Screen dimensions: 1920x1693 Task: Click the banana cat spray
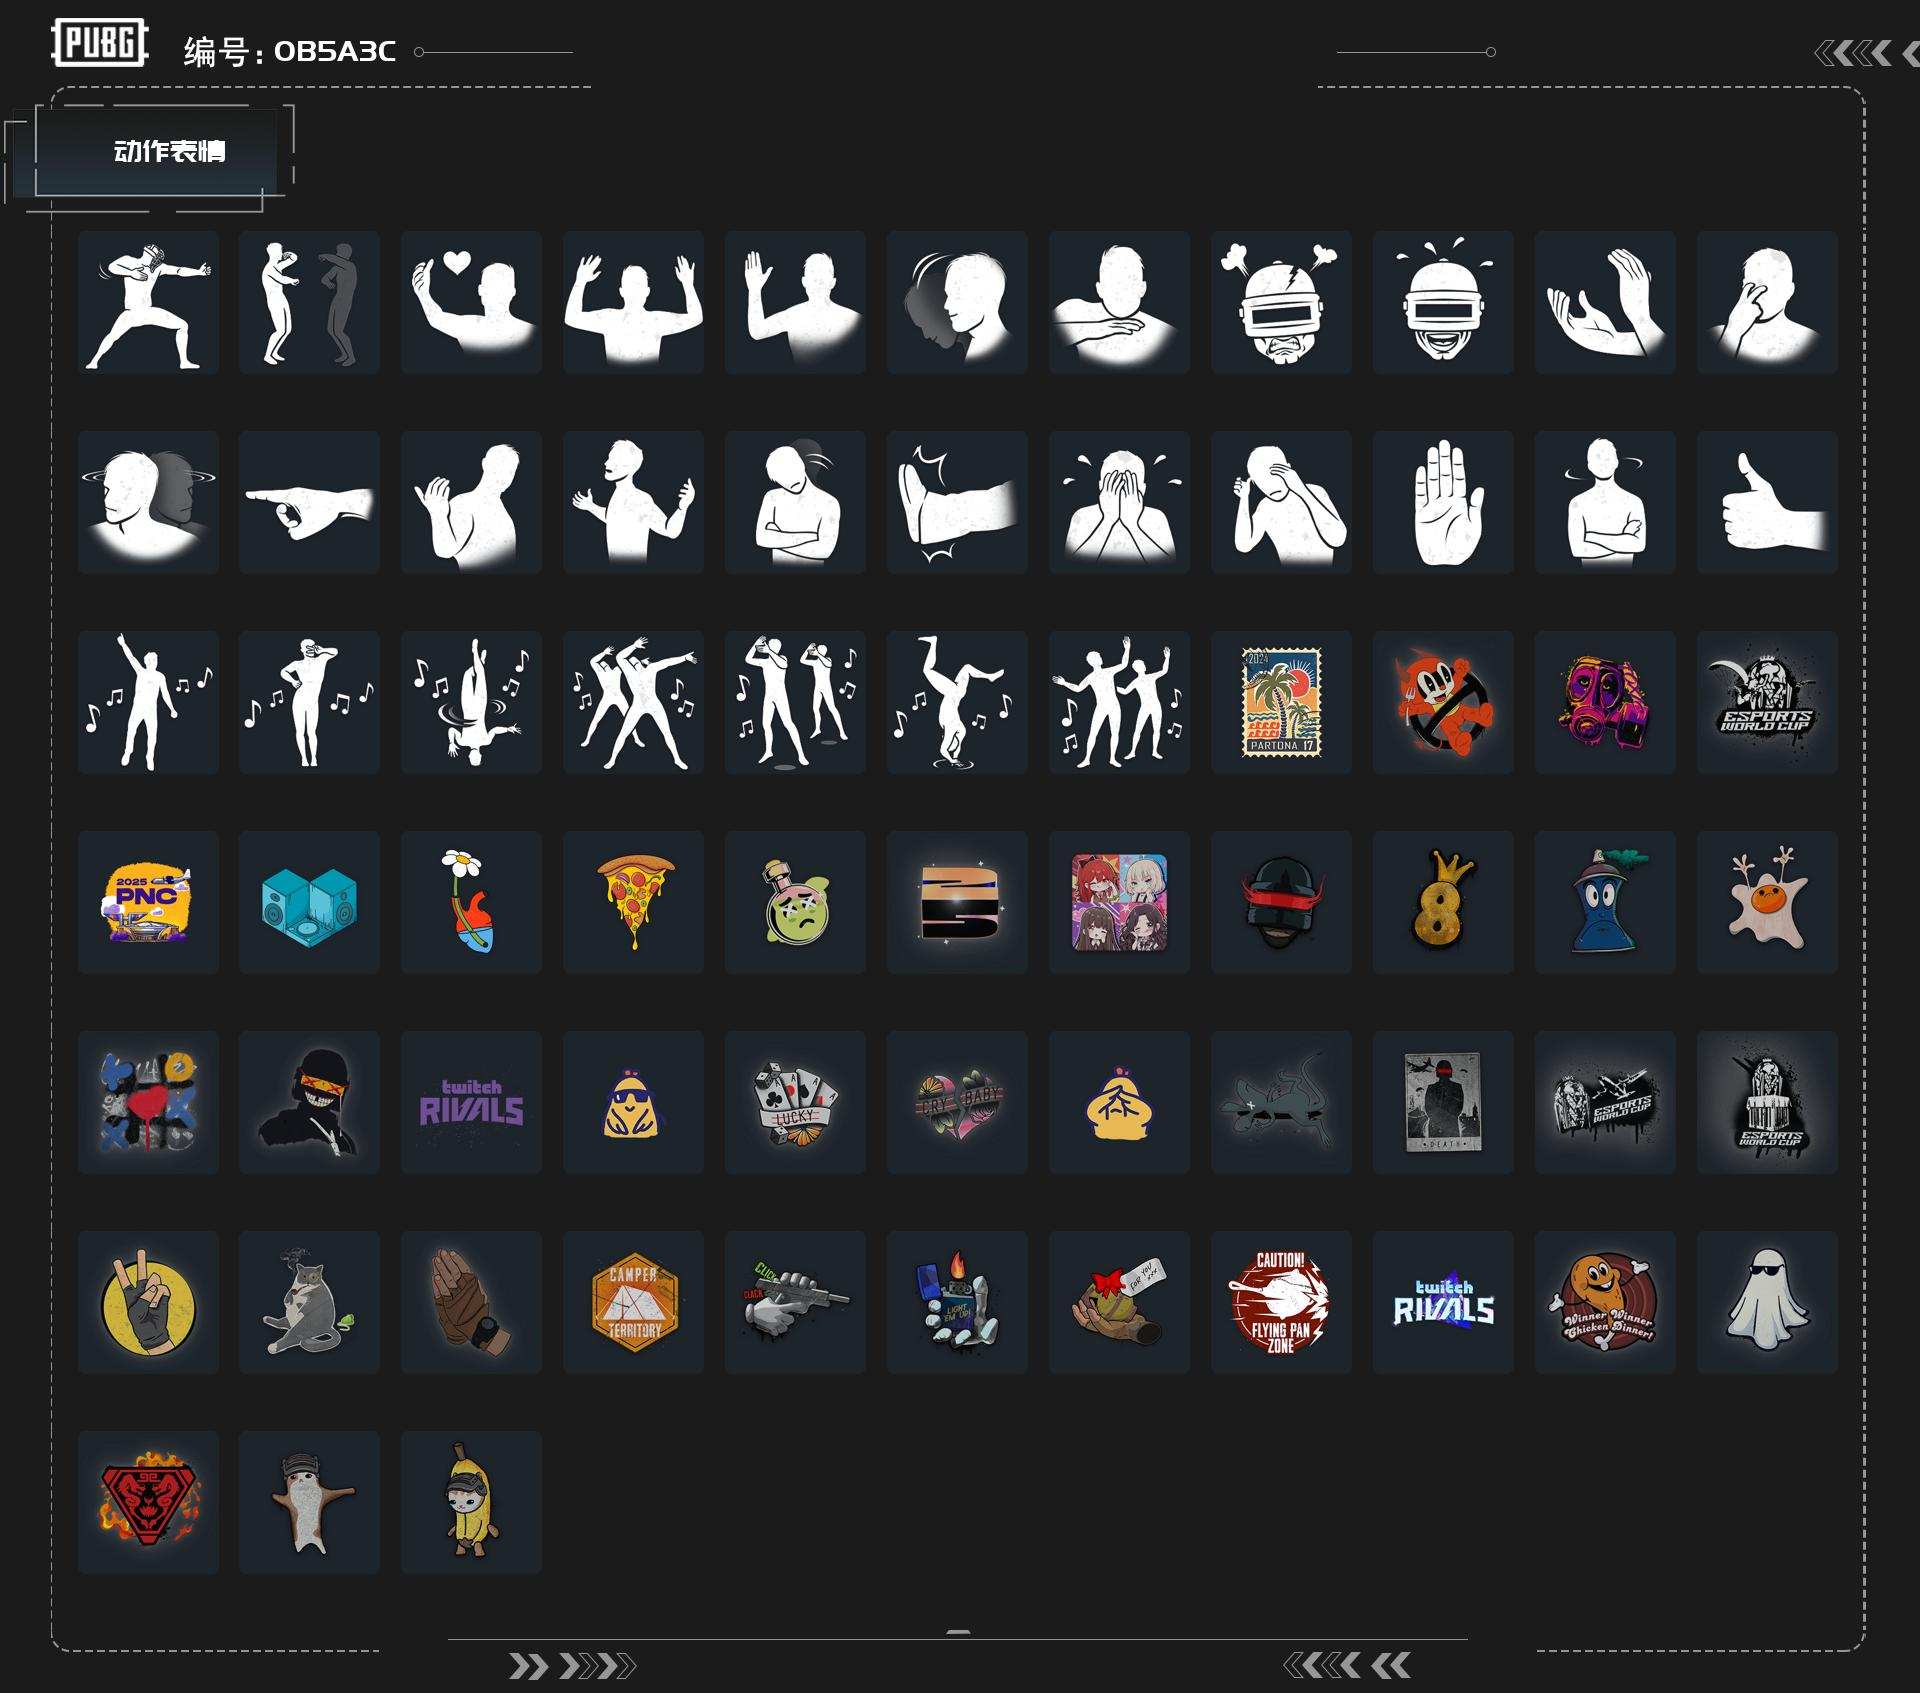(471, 1501)
